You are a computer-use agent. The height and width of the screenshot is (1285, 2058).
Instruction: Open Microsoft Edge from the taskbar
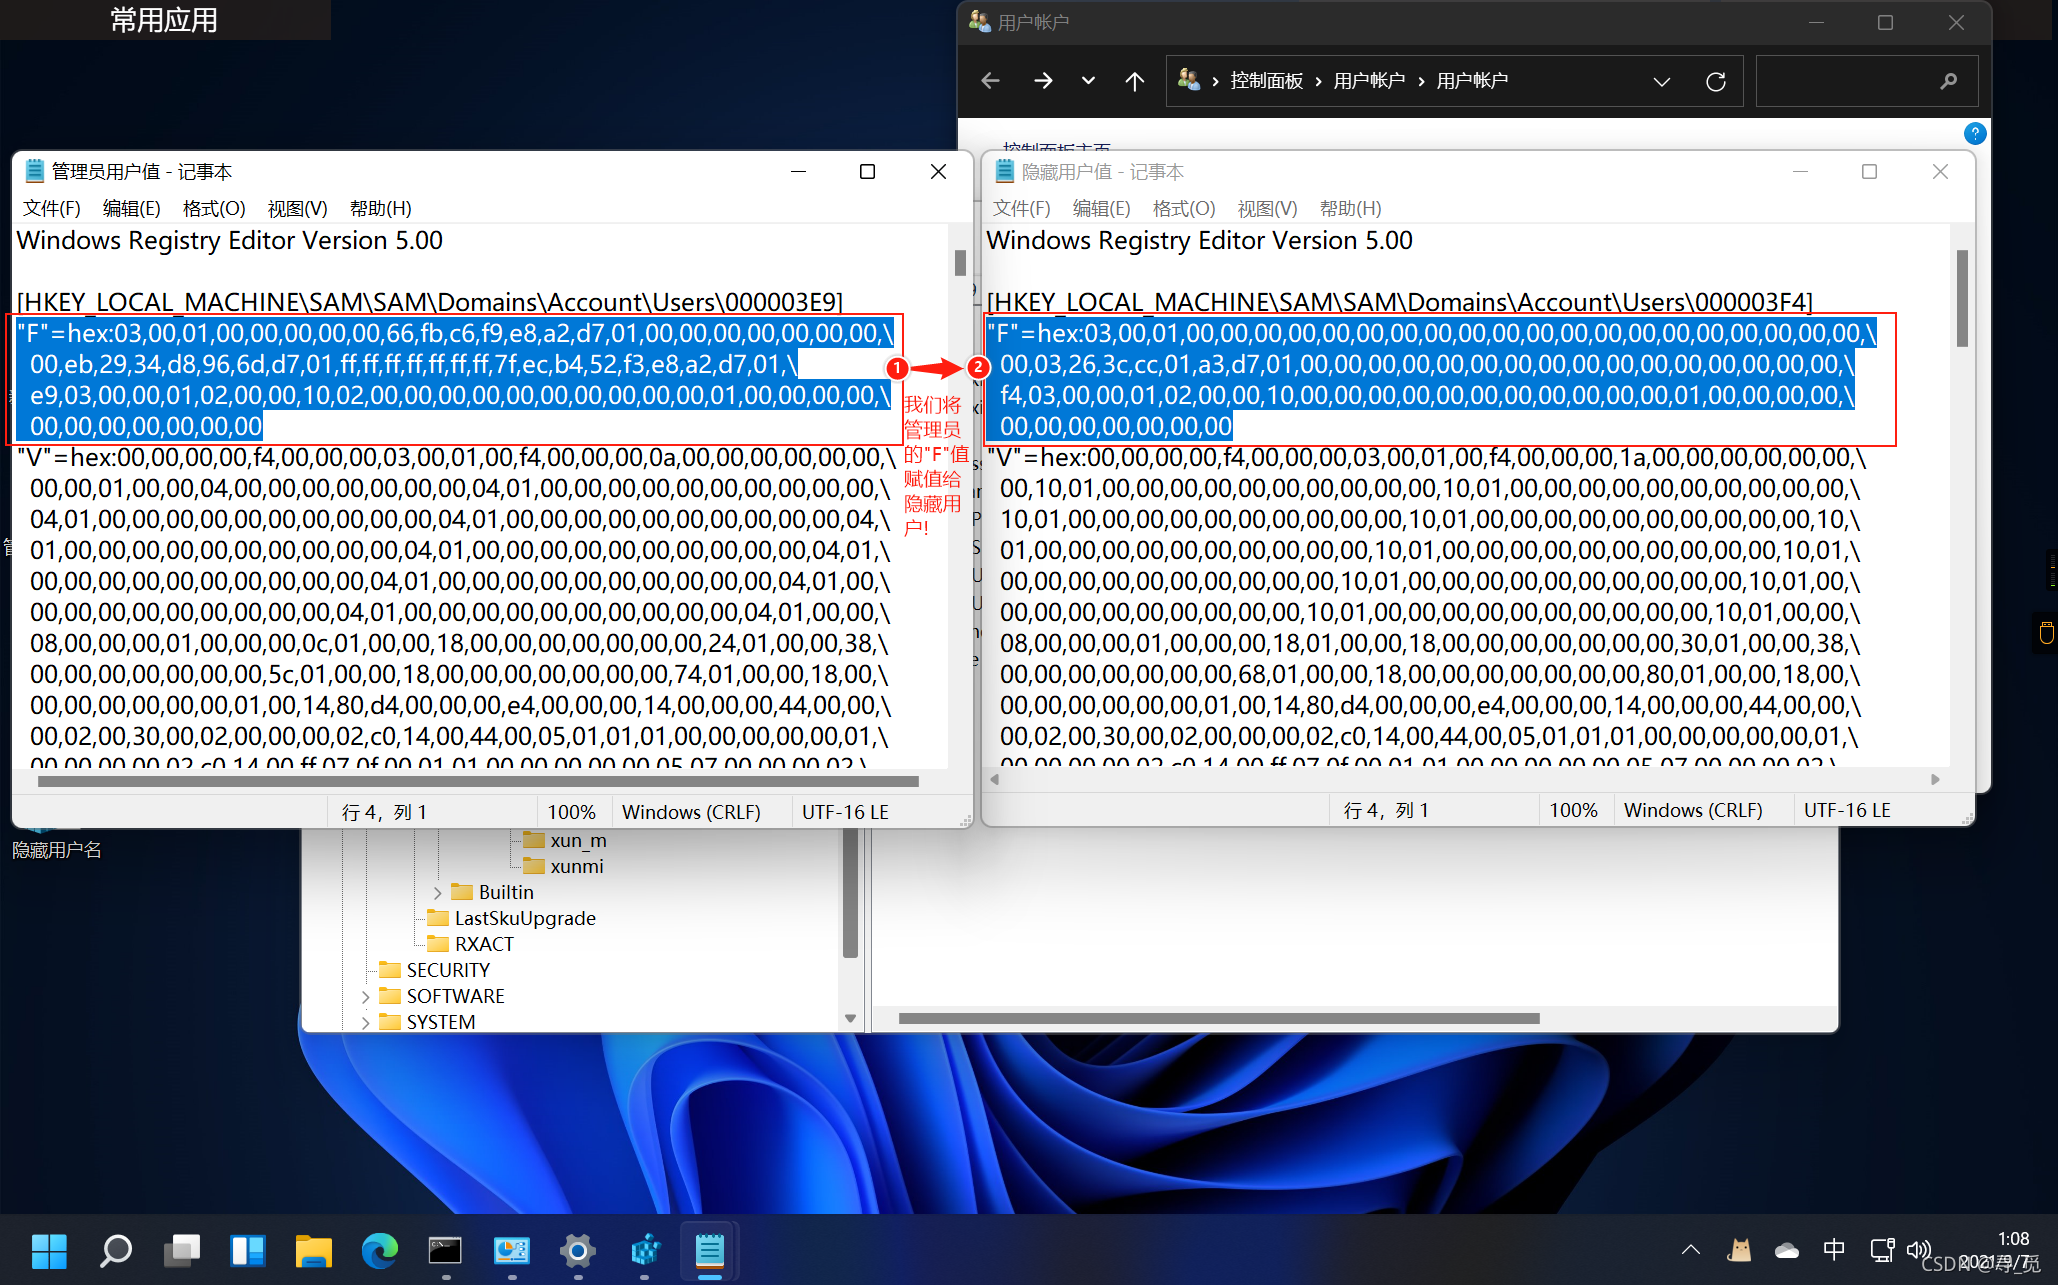click(379, 1250)
